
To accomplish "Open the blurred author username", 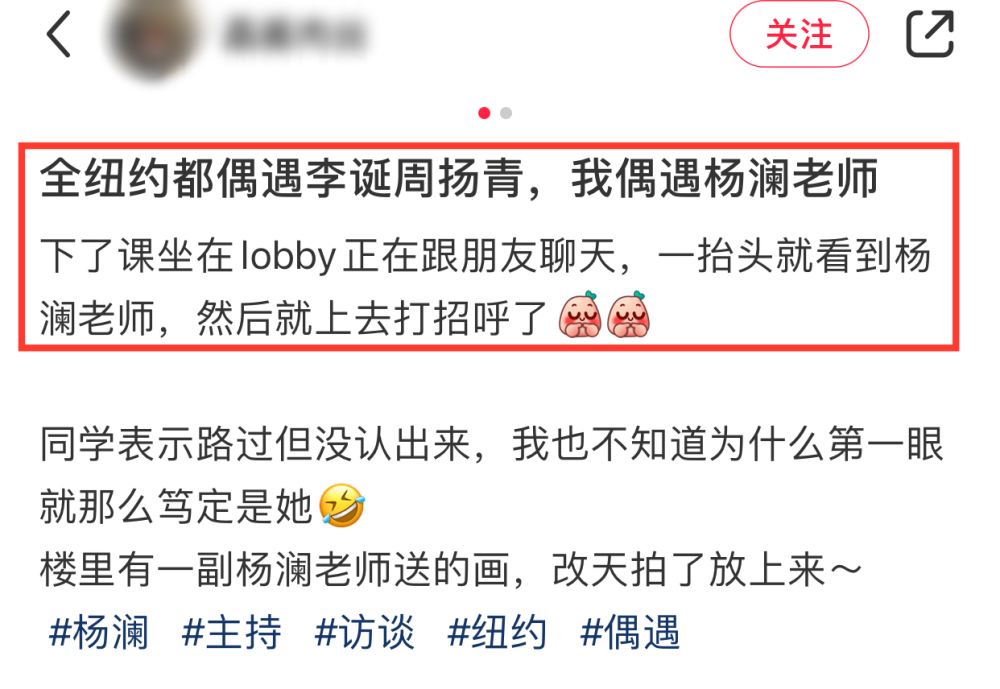I will click(x=294, y=34).
